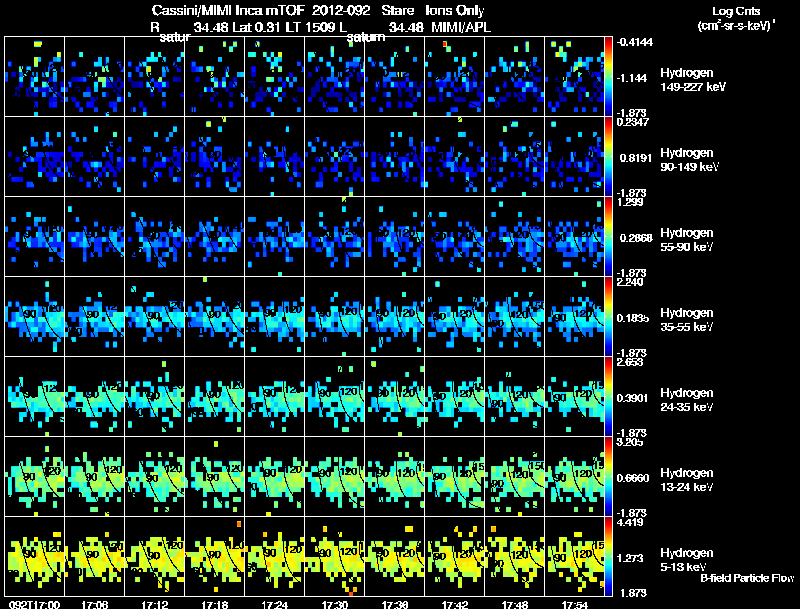Image resolution: width=800 pixels, height=609 pixels.
Task: Click the B-field Particle Flow text
Action: coord(747,578)
